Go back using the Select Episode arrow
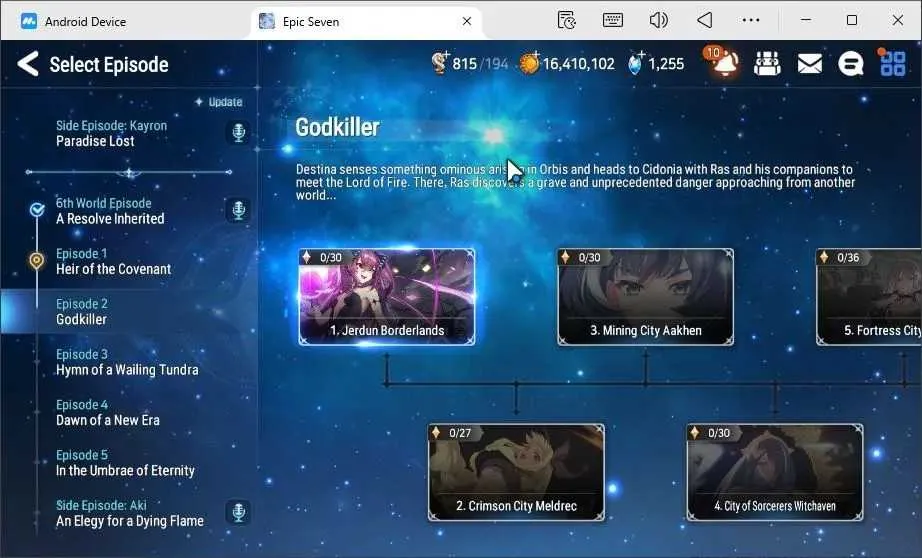Screen dimensions: 922x558 (x=28, y=64)
